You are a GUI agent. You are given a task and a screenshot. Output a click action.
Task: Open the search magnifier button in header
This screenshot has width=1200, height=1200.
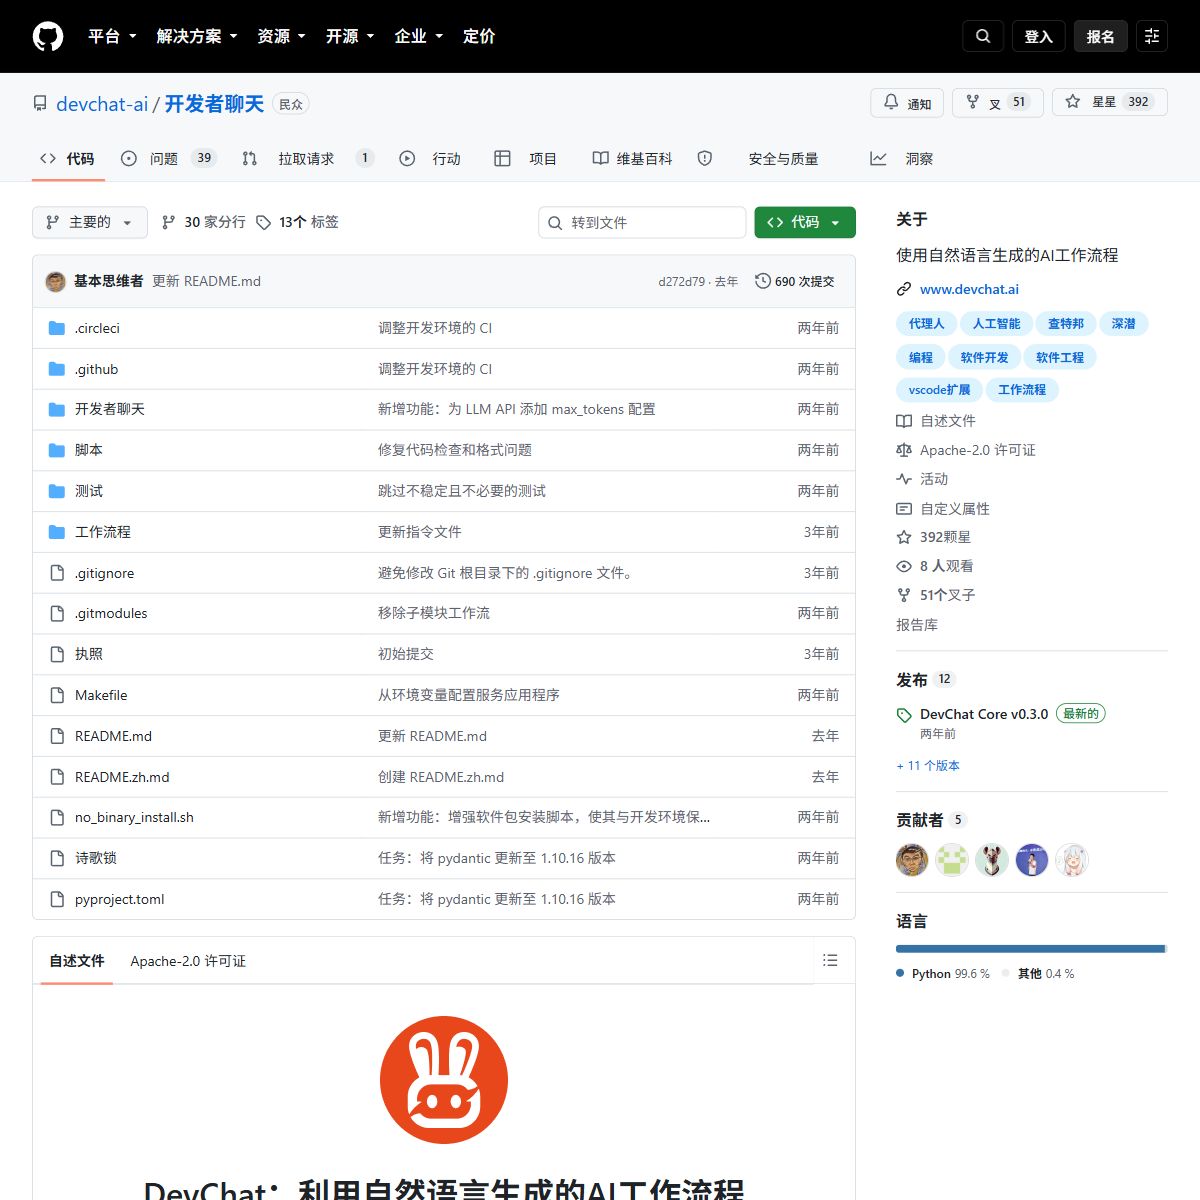[x=983, y=36]
